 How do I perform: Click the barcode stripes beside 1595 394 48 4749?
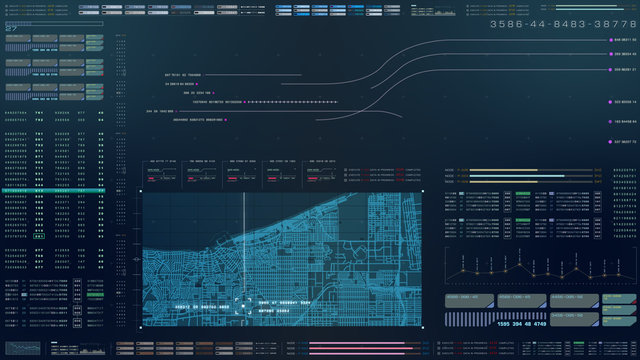[x=471, y=319]
